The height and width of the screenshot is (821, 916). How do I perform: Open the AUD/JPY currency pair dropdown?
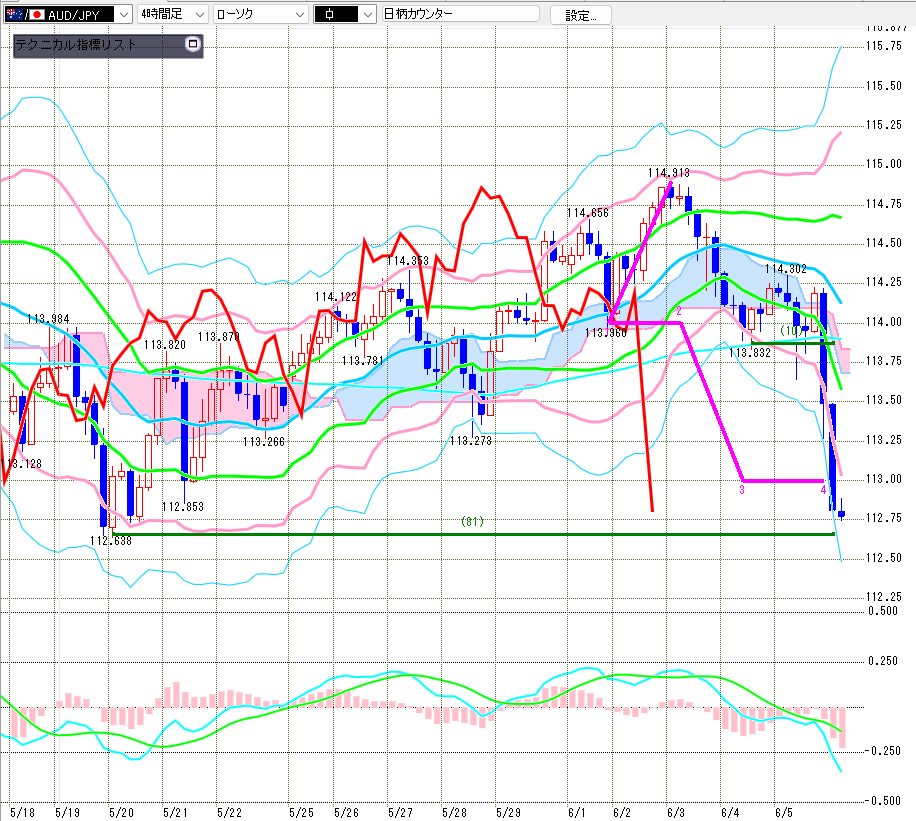click(x=124, y=15)
